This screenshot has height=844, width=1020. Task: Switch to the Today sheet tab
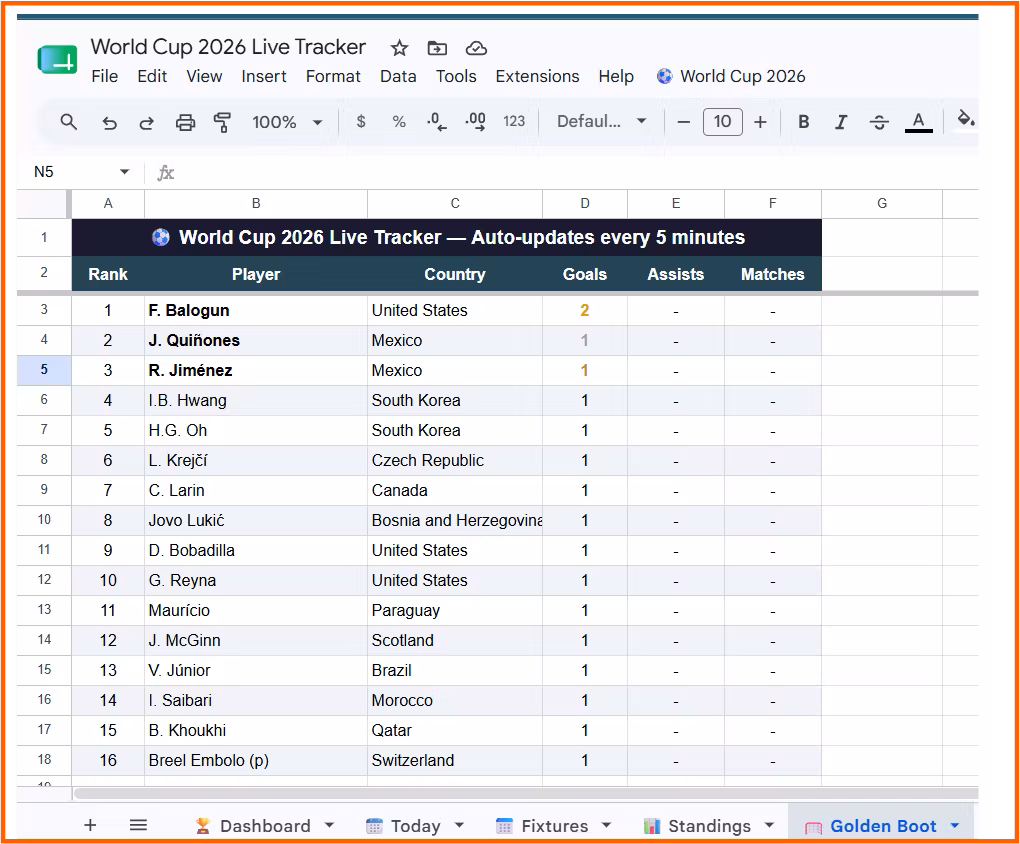click(x=416, y=826)
